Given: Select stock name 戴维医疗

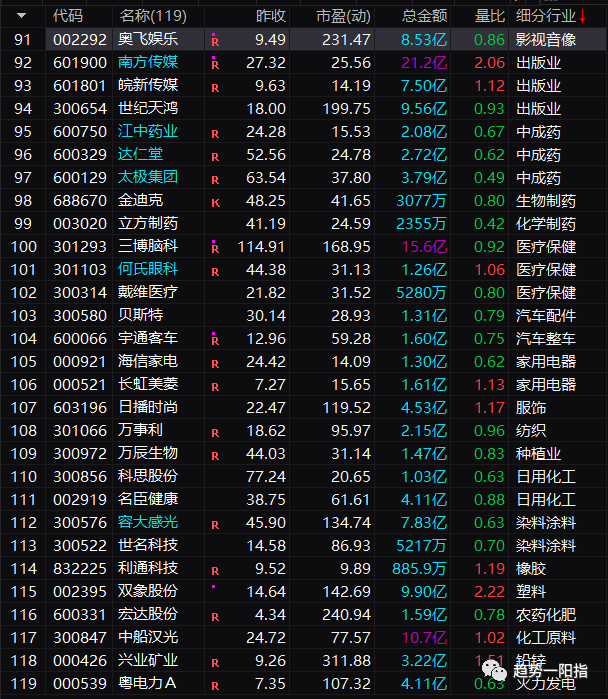Looking at the screenshot, I should [148, 292].
